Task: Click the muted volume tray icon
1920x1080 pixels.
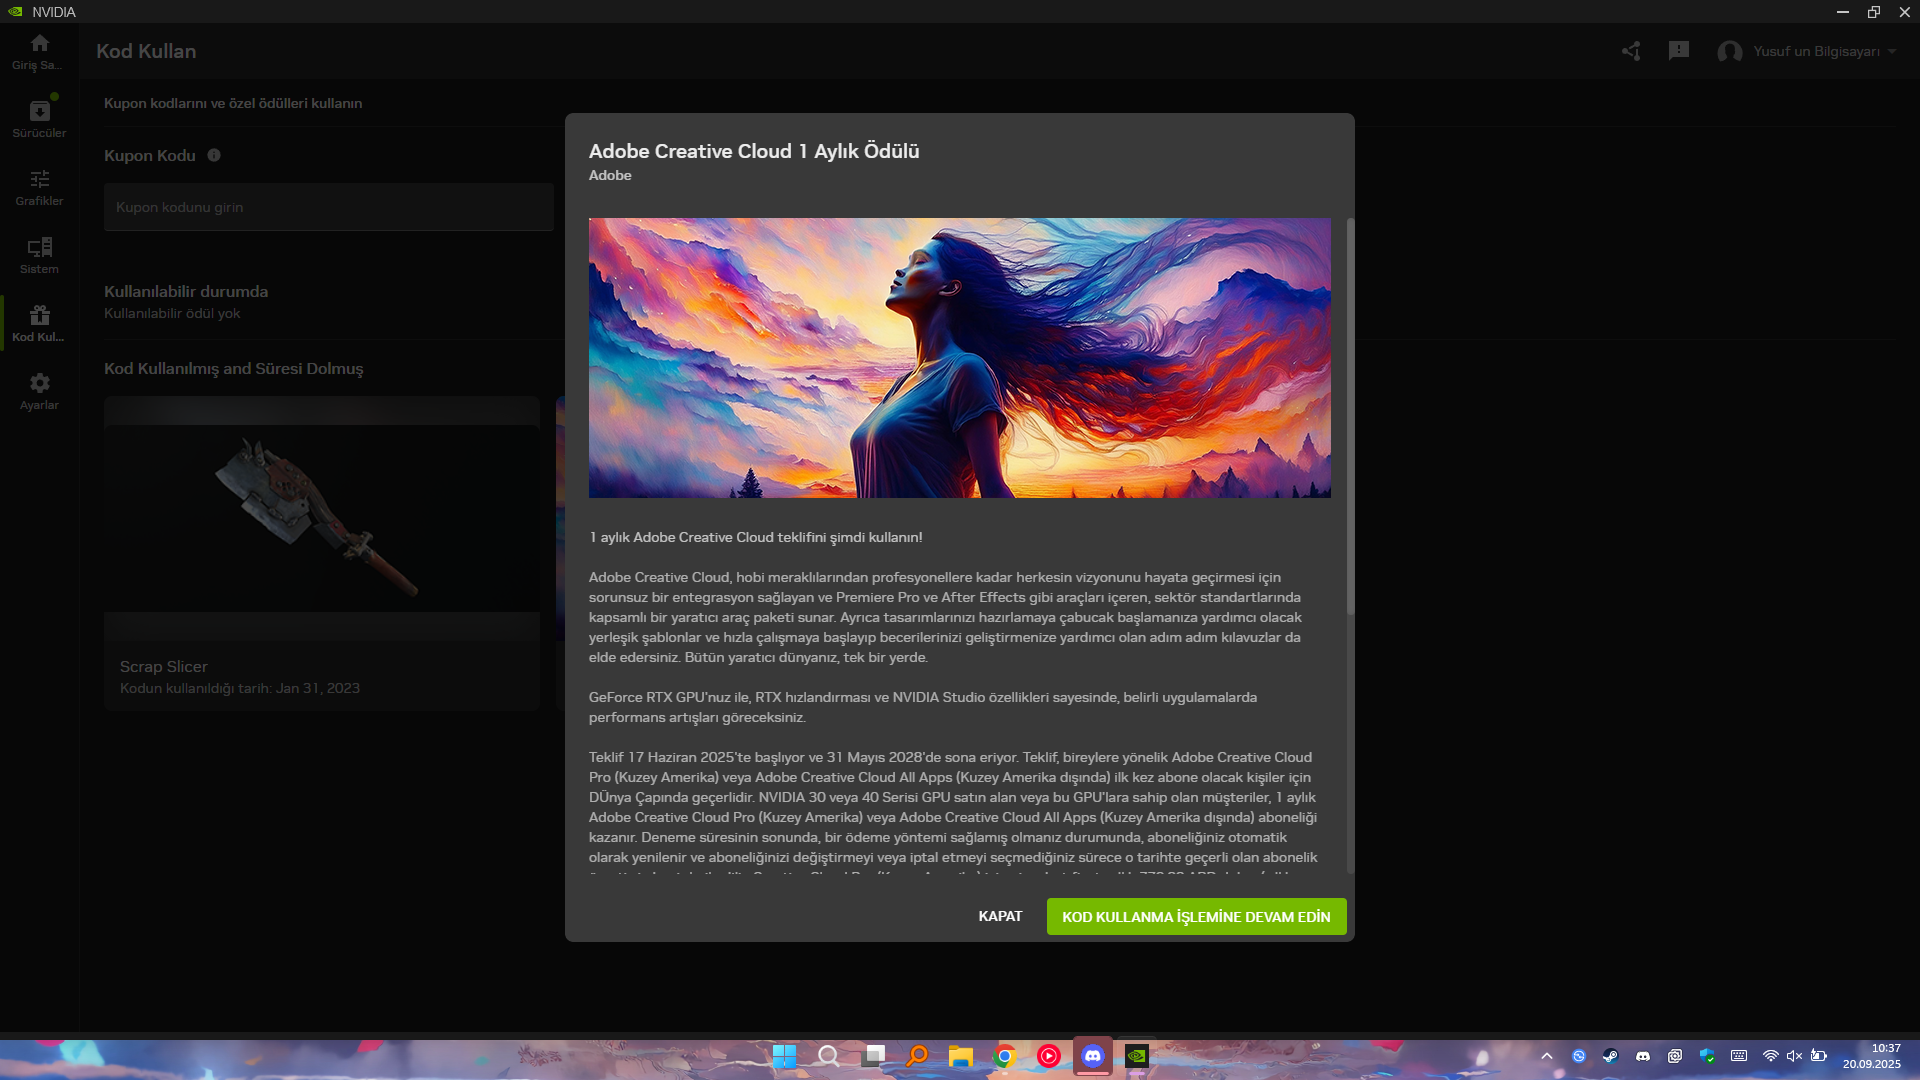Action: (x=1794, y=1056)
